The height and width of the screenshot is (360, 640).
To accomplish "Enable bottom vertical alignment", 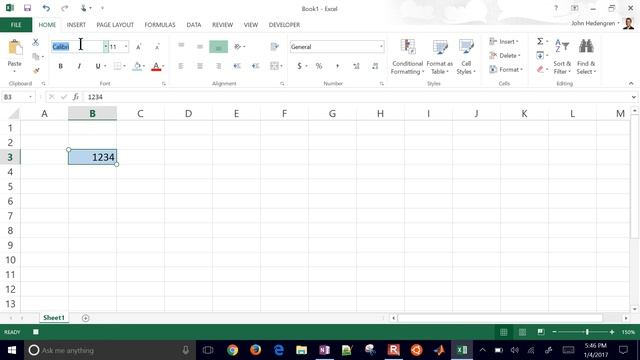I will tap(218, 47).
